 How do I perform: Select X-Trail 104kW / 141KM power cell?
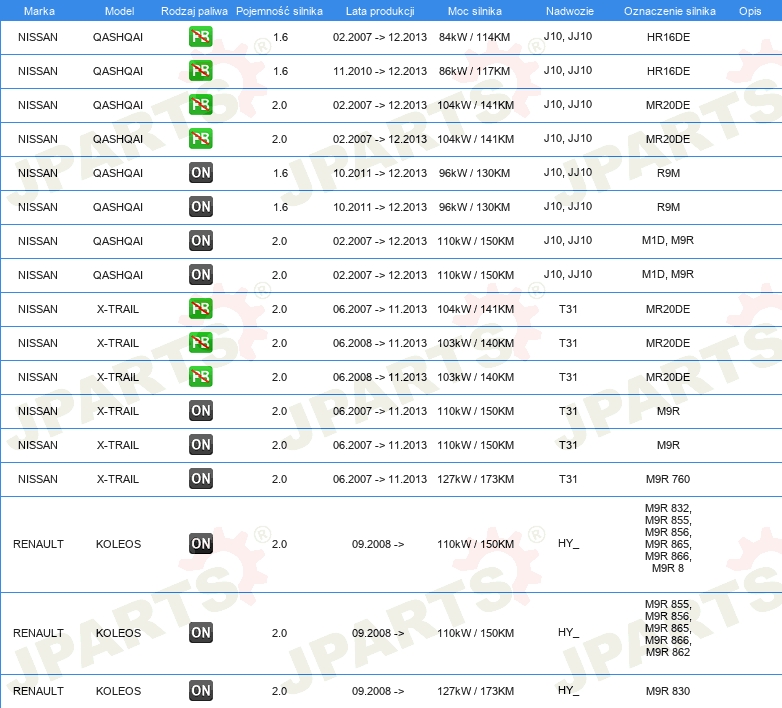475,309
